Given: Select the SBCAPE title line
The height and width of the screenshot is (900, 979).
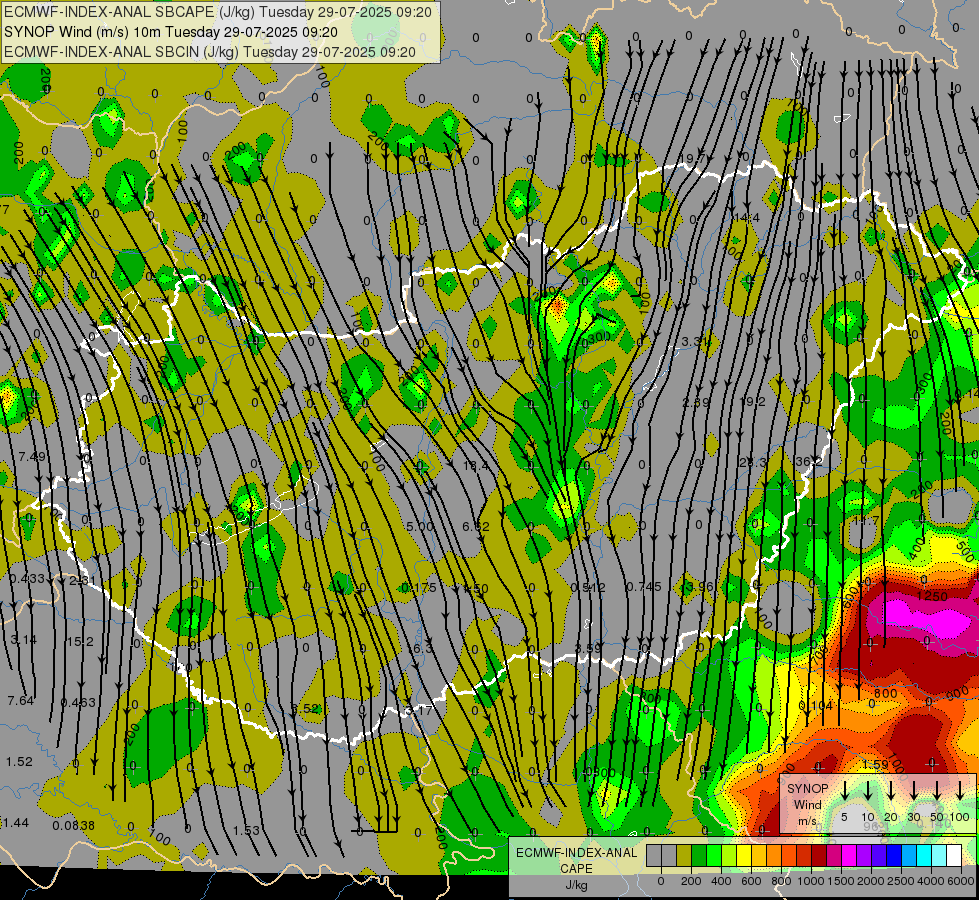Looking at the screenshot, I should pos(218,12).
